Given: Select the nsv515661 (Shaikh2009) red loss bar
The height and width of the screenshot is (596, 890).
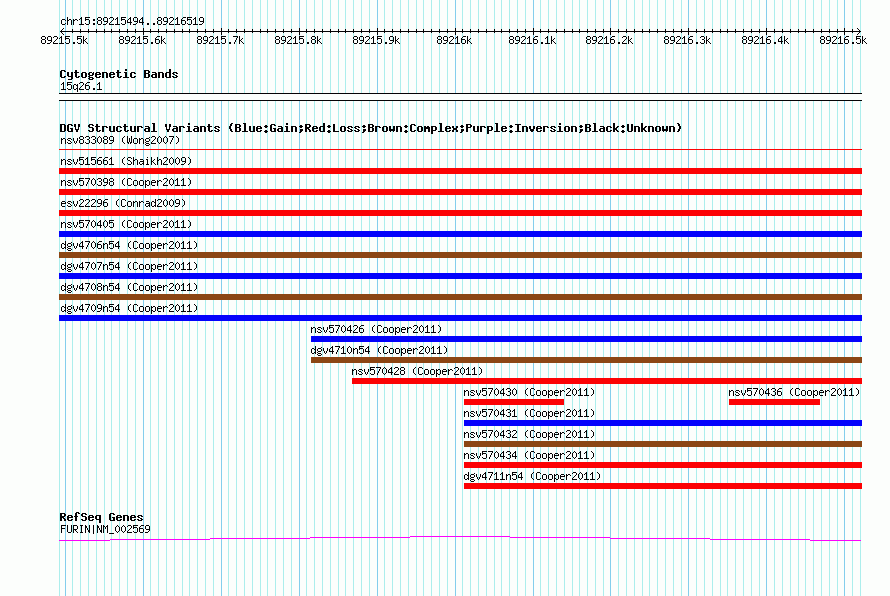Looking at the screenshot, I should point(460,171).
